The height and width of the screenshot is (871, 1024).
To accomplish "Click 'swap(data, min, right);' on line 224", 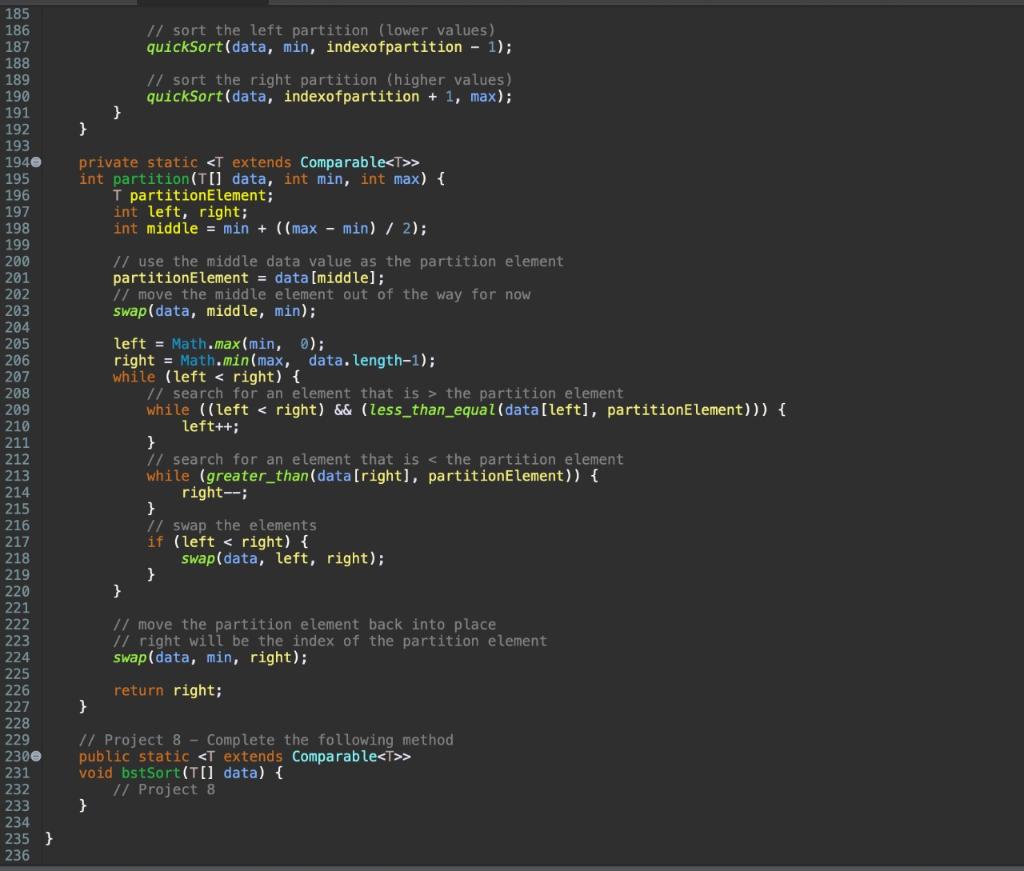I will pos(210,657).
